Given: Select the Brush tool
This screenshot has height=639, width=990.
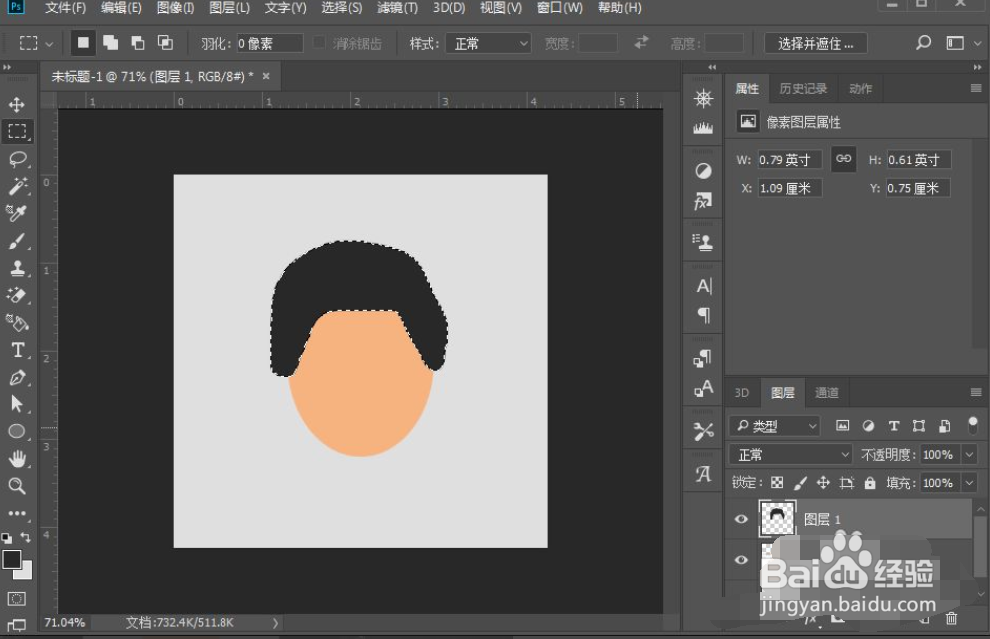Looking at the screenshot, I should coord(17,241).
